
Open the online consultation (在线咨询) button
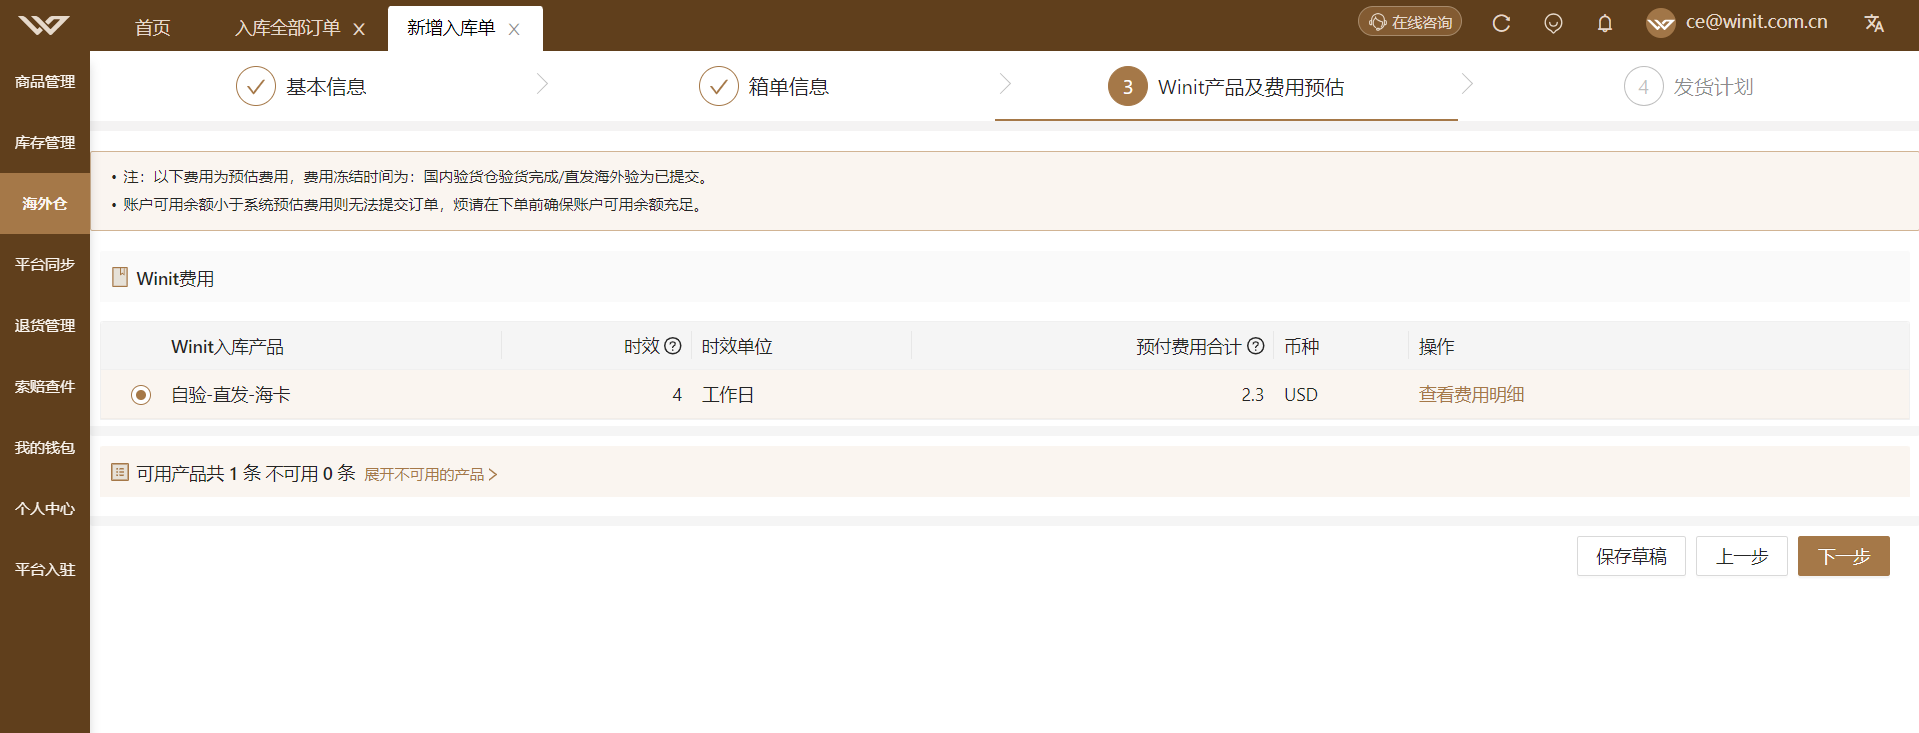pyautogui.click(x=1410, y=22)
